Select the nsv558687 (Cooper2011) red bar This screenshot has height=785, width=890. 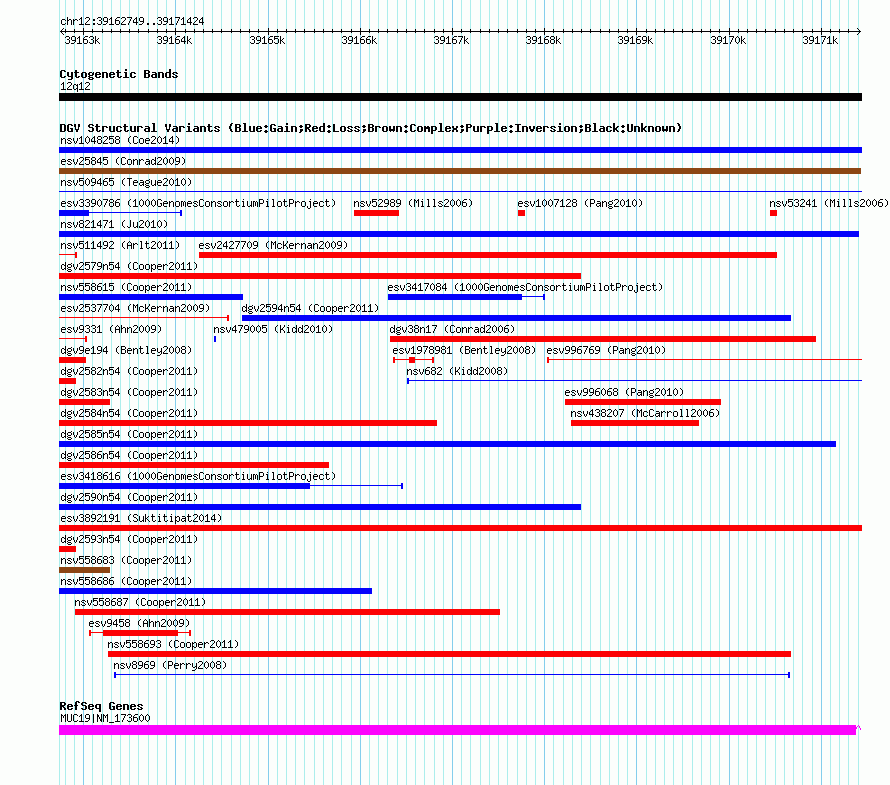pyautogui.click(x=287, y=612)
